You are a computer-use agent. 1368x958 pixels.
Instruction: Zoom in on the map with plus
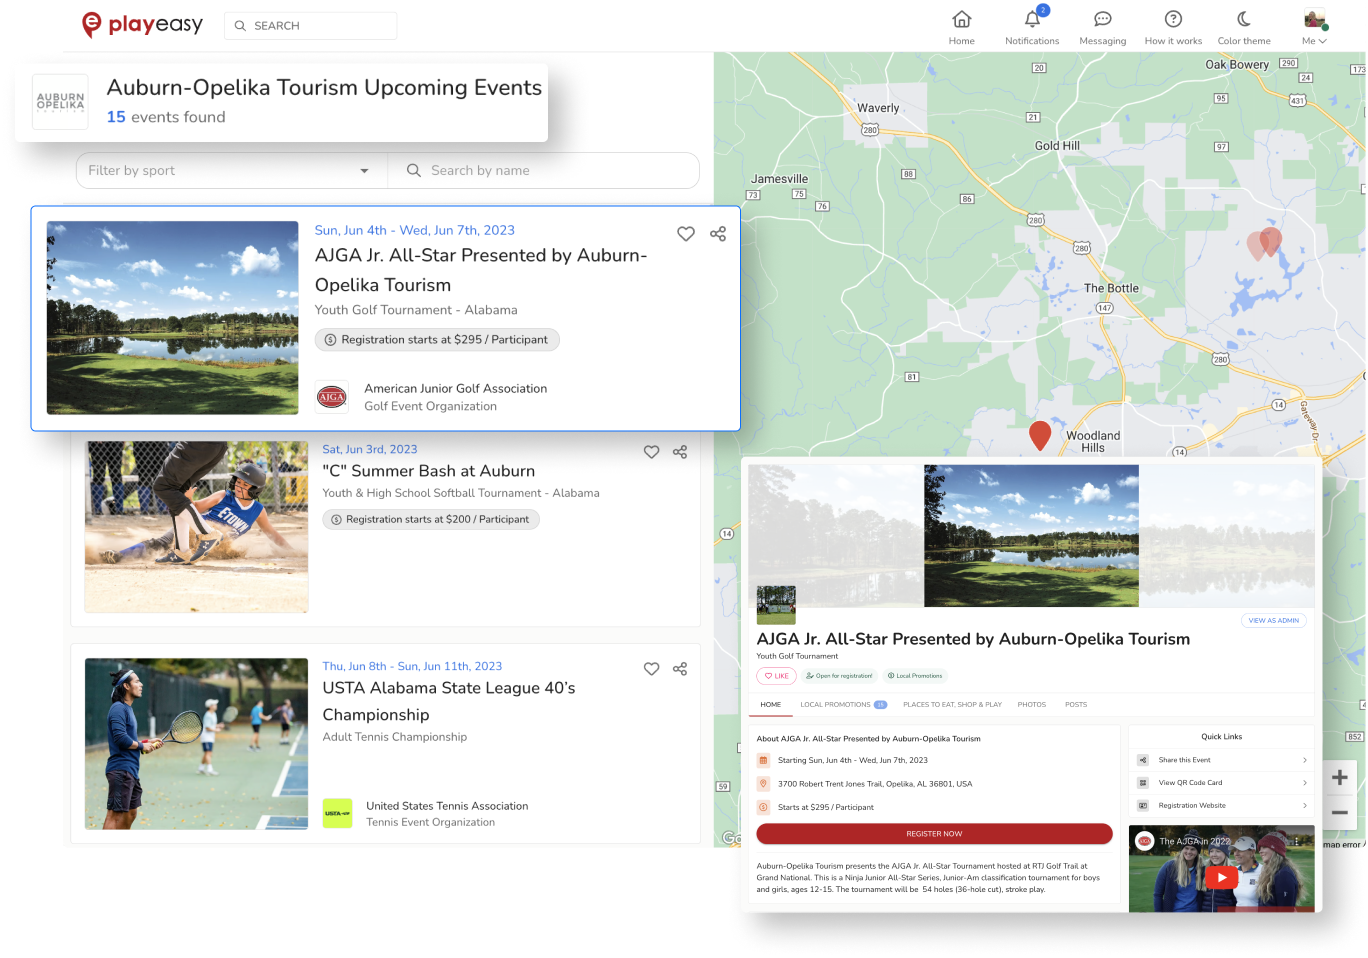(1340, 778)
